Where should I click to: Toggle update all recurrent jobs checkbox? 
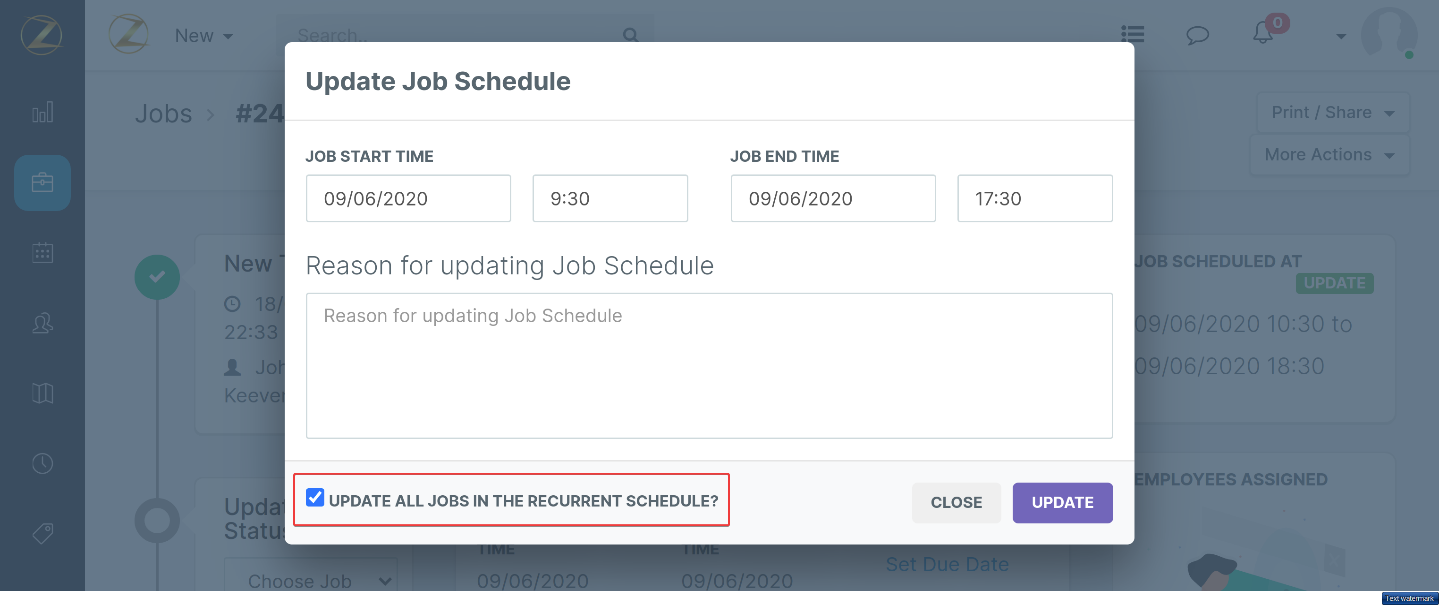point(315,498)
